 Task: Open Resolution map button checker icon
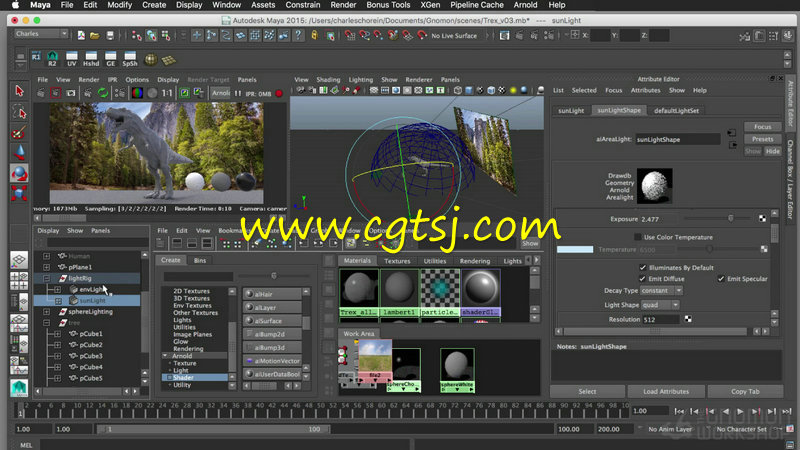pos(688,319)
